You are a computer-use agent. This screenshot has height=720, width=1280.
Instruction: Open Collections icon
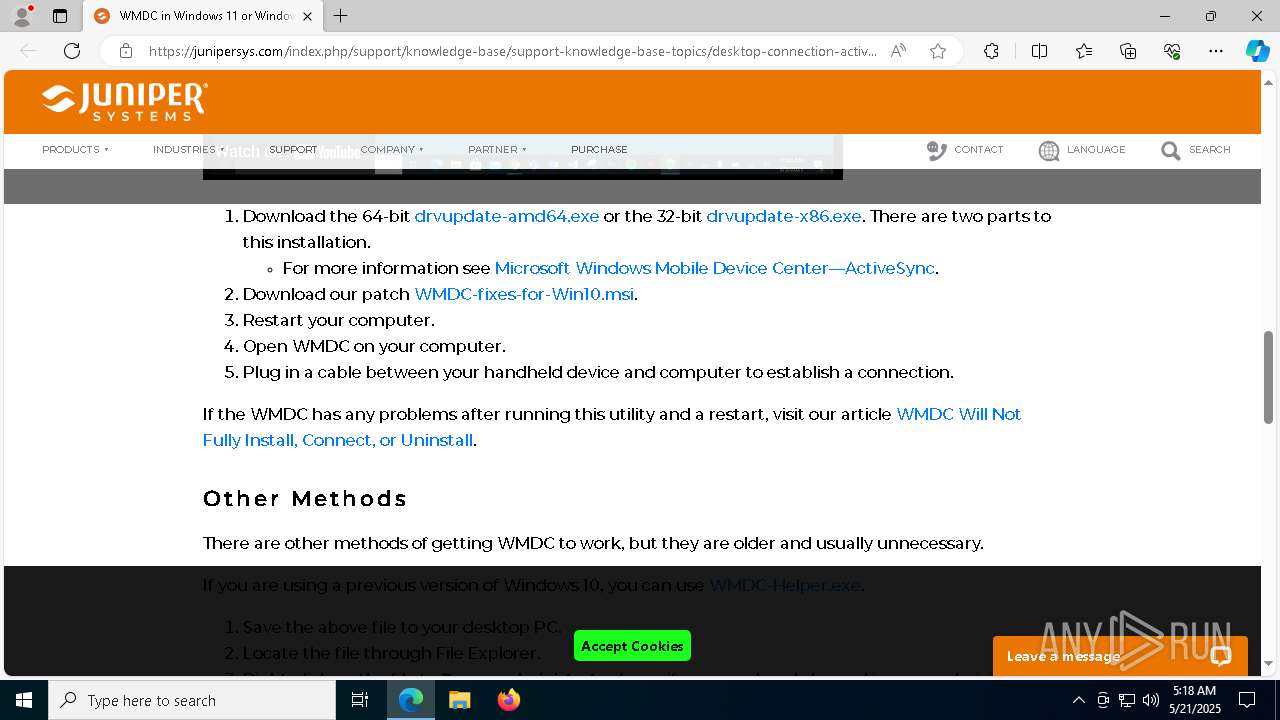tap(1128, 51)
